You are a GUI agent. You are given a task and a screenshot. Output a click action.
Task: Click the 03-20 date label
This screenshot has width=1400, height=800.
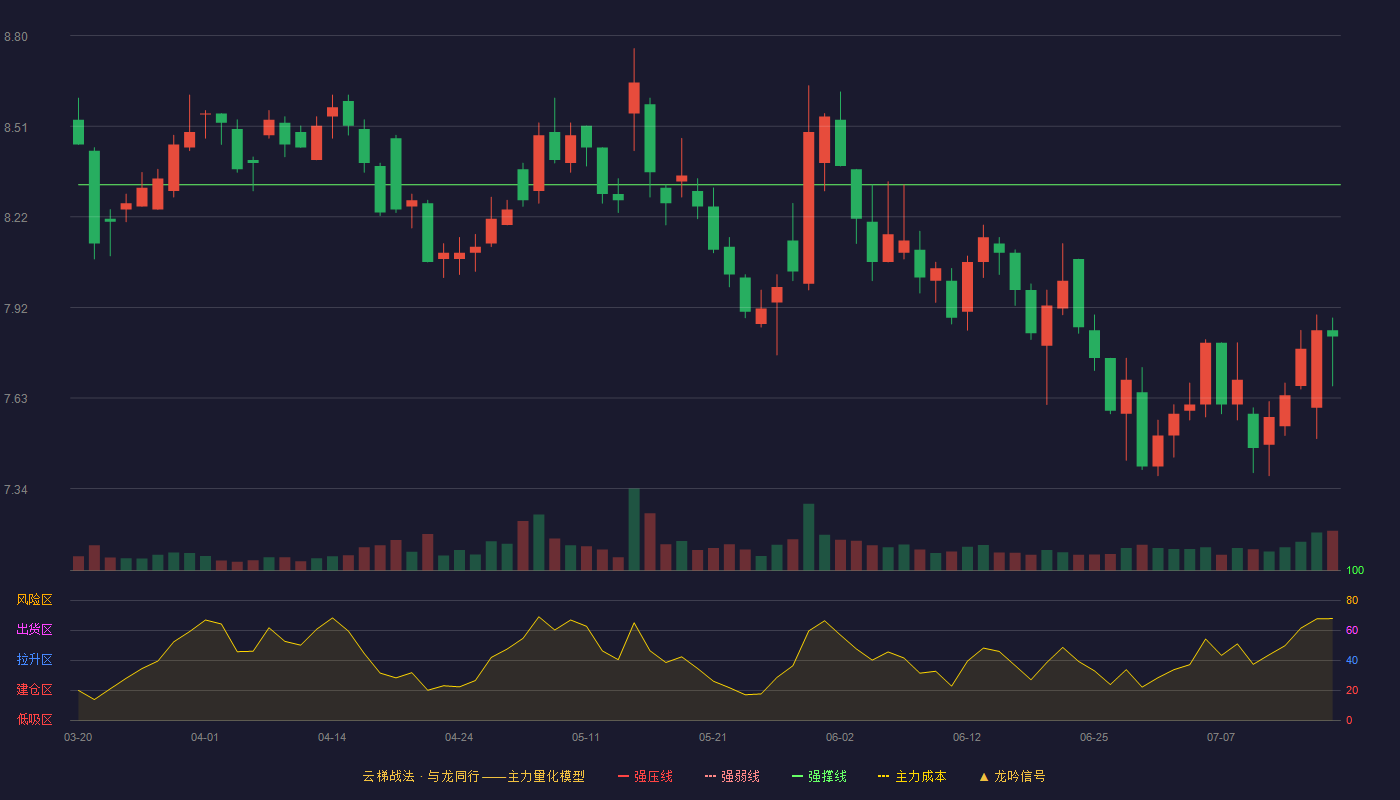tap(78, 737)
